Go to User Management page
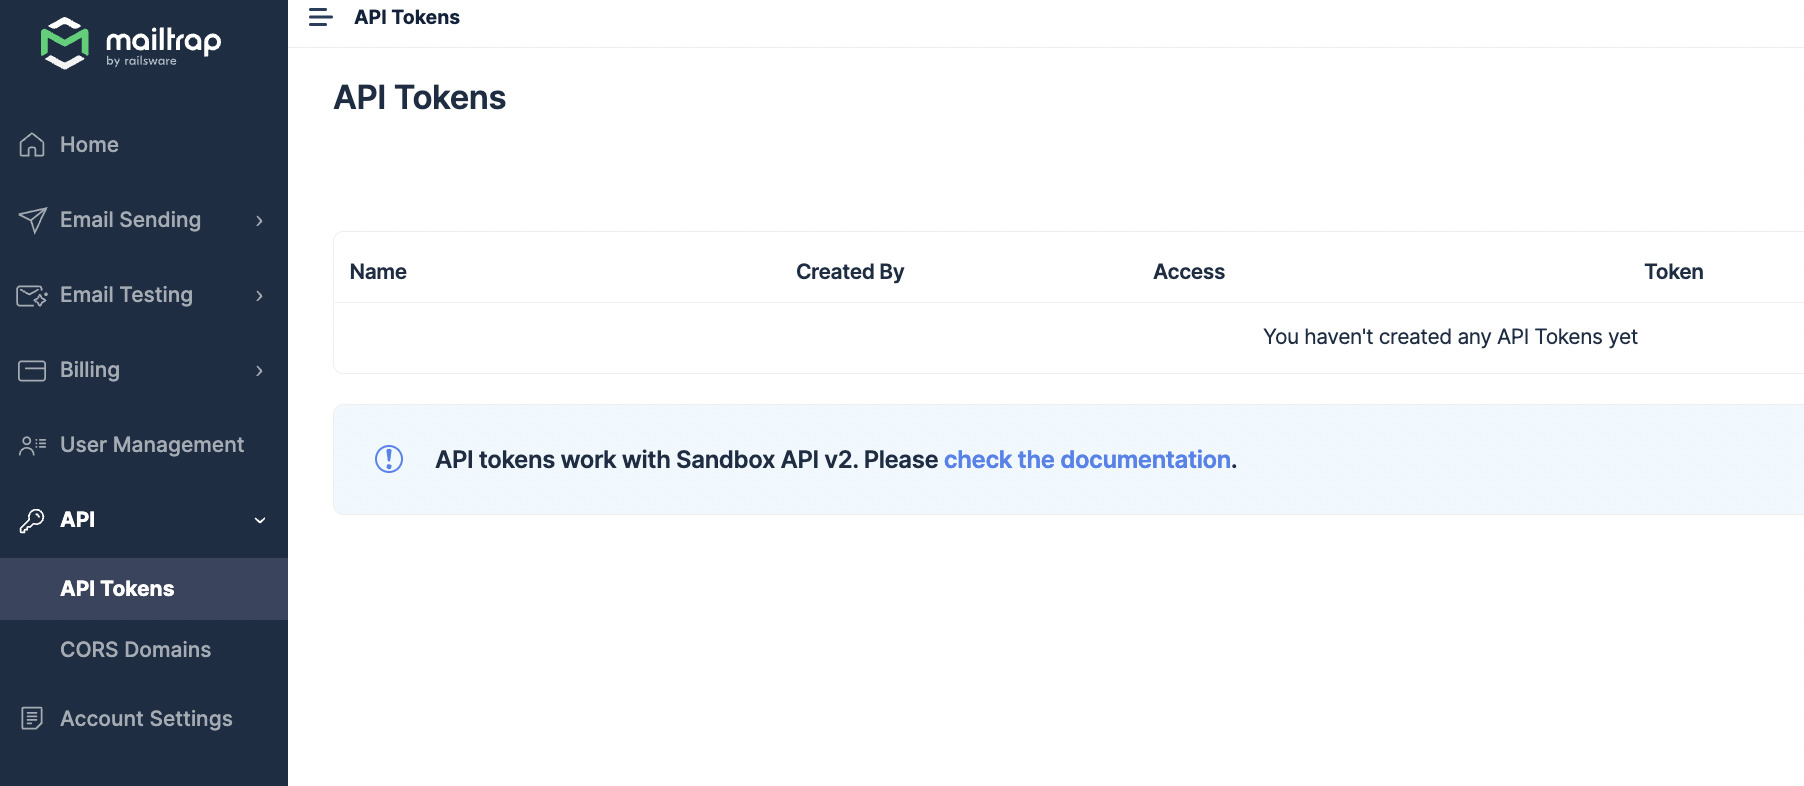The height and width of the screenshot is (786, 1804). click(x=151, y=445)
